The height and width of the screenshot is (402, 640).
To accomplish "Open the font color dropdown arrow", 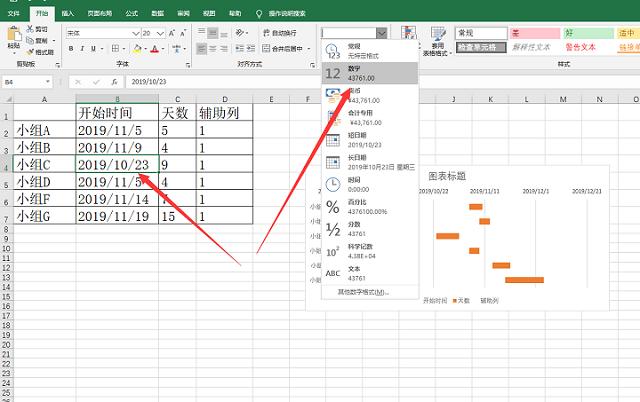I will (163, 49).
